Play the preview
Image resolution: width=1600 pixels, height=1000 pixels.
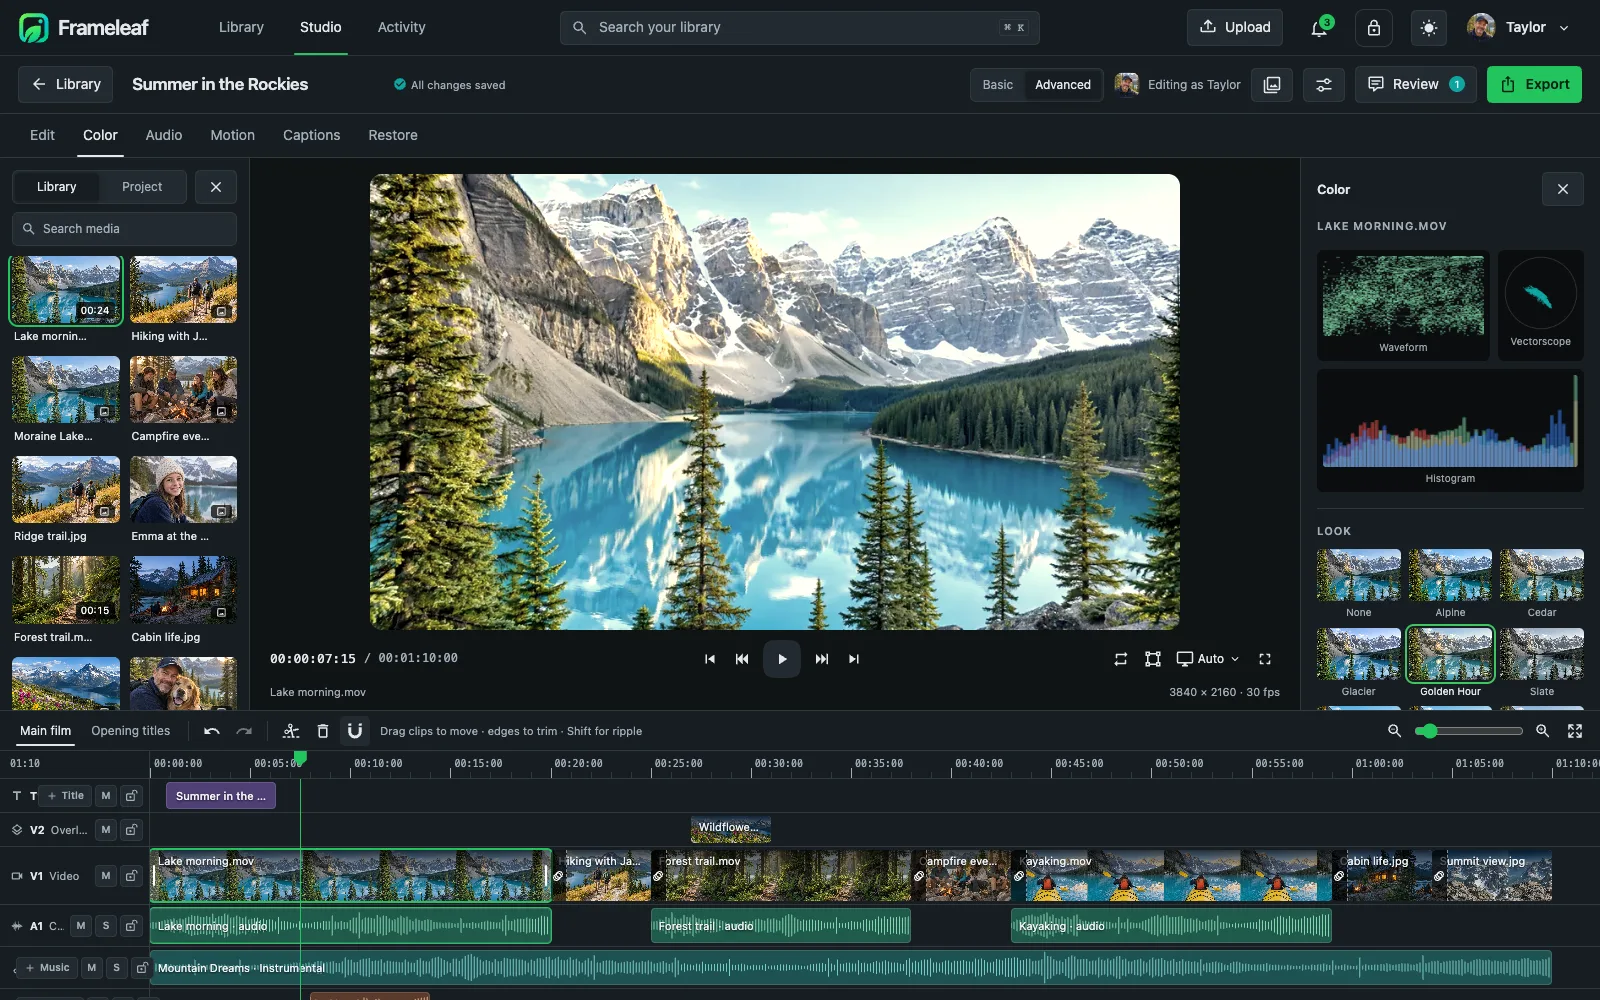[x=782, y=659]
